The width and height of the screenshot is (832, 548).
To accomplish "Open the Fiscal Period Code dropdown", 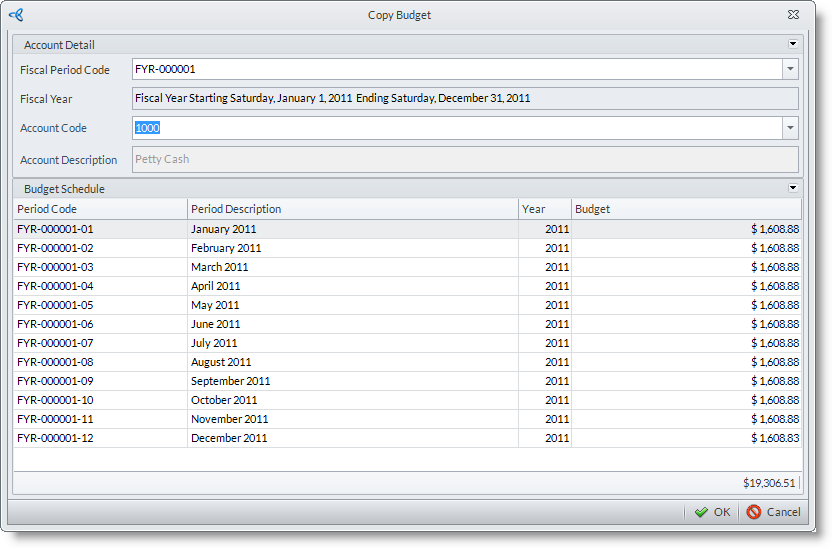I will pyautogui.click(x=790, y=69).
